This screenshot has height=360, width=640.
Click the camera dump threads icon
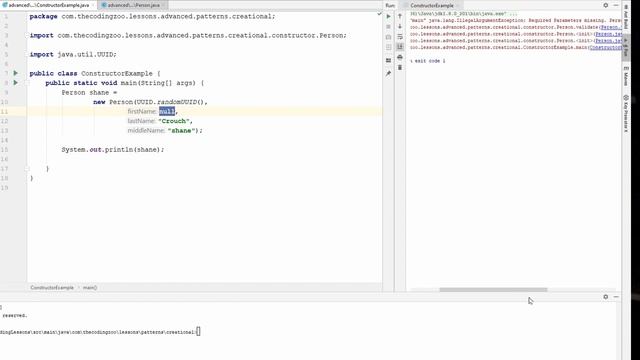point(388,37)
